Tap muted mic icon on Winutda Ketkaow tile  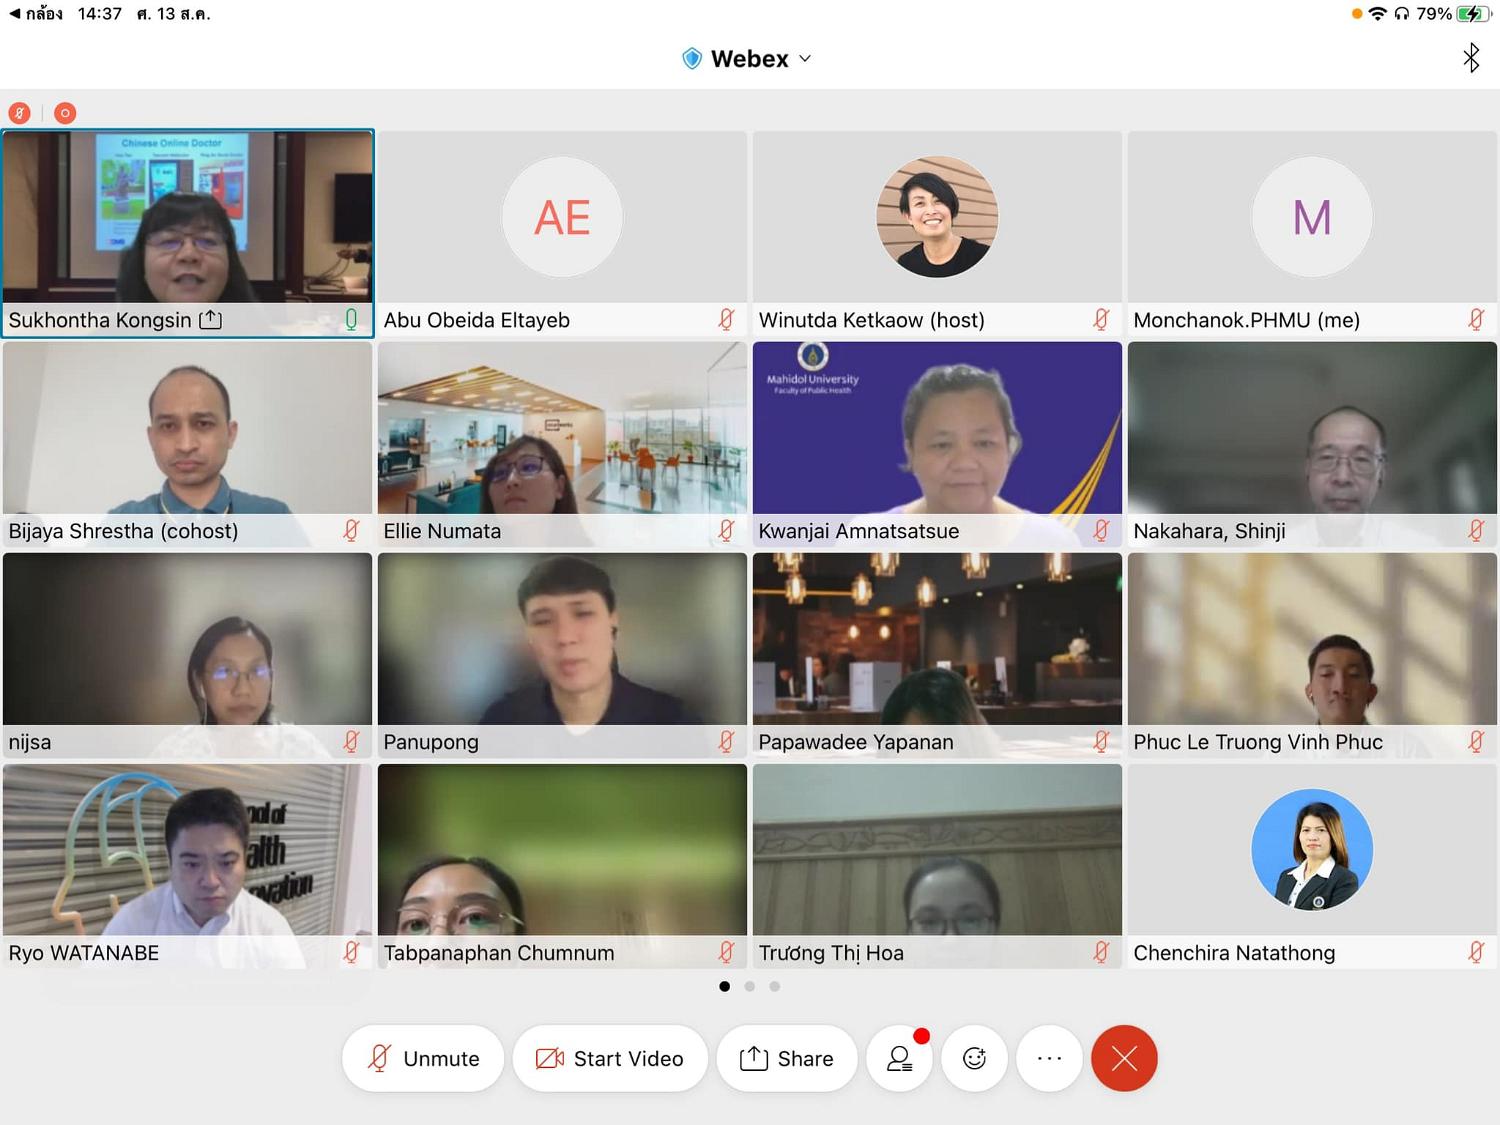[1101, 319]
